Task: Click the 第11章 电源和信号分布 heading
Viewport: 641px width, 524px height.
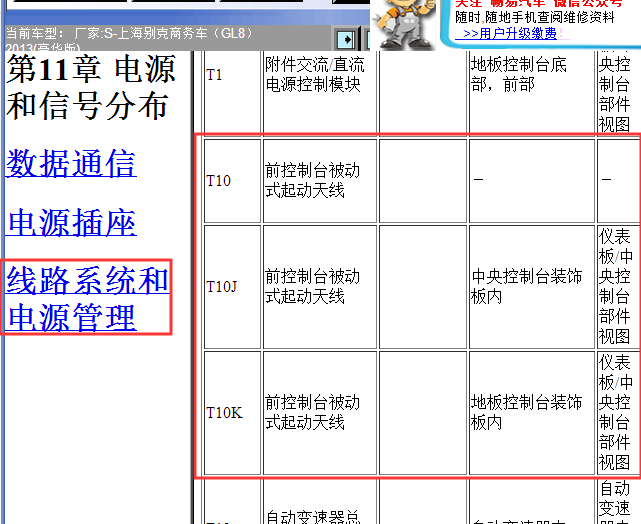Action: click(91, 87)
